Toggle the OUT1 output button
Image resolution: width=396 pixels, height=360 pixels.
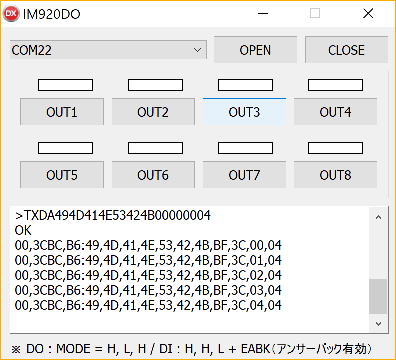coord(62,112)
